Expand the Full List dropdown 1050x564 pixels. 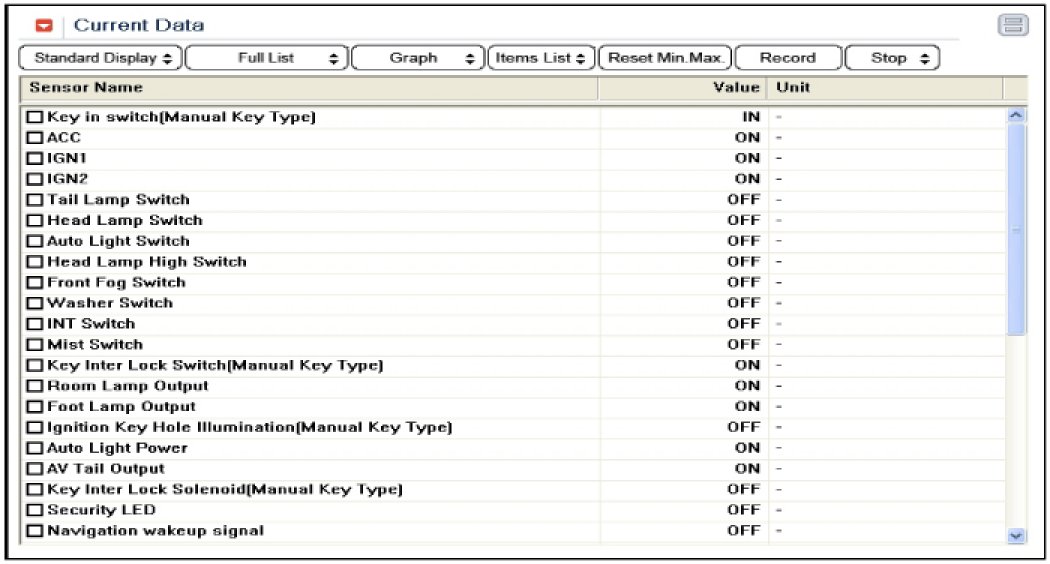267,58
